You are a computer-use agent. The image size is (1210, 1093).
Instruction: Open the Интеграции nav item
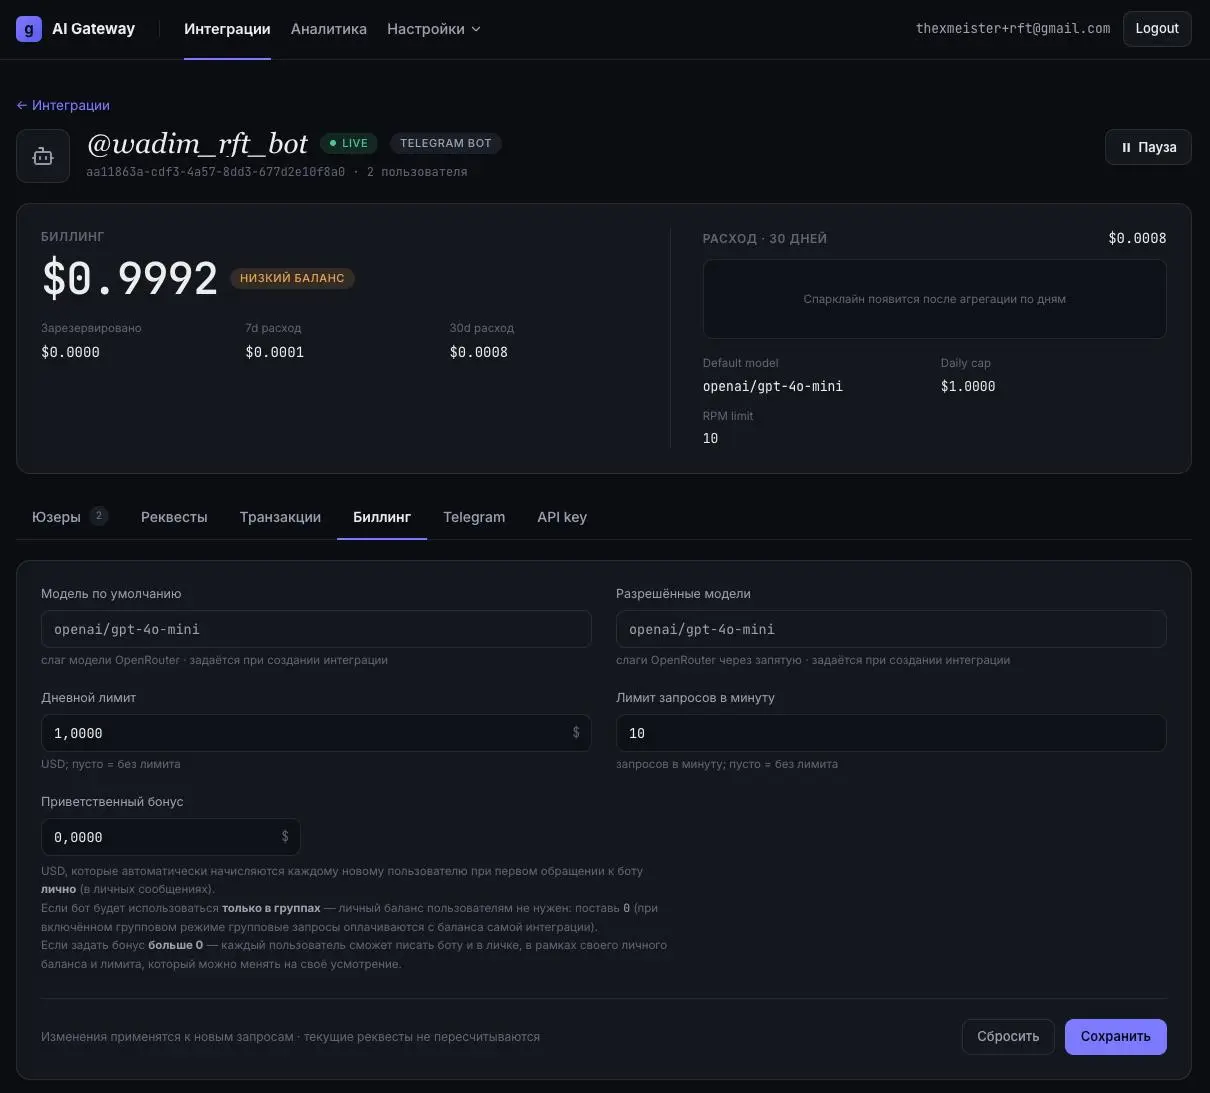click(227, 29)
